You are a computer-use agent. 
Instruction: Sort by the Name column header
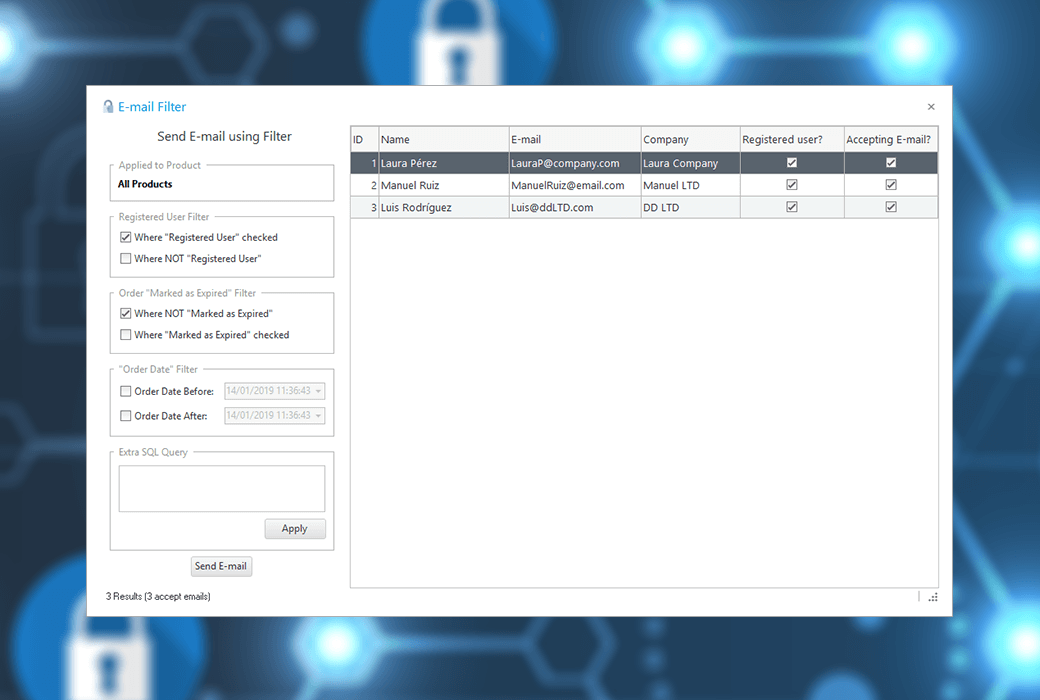(443, 139)
